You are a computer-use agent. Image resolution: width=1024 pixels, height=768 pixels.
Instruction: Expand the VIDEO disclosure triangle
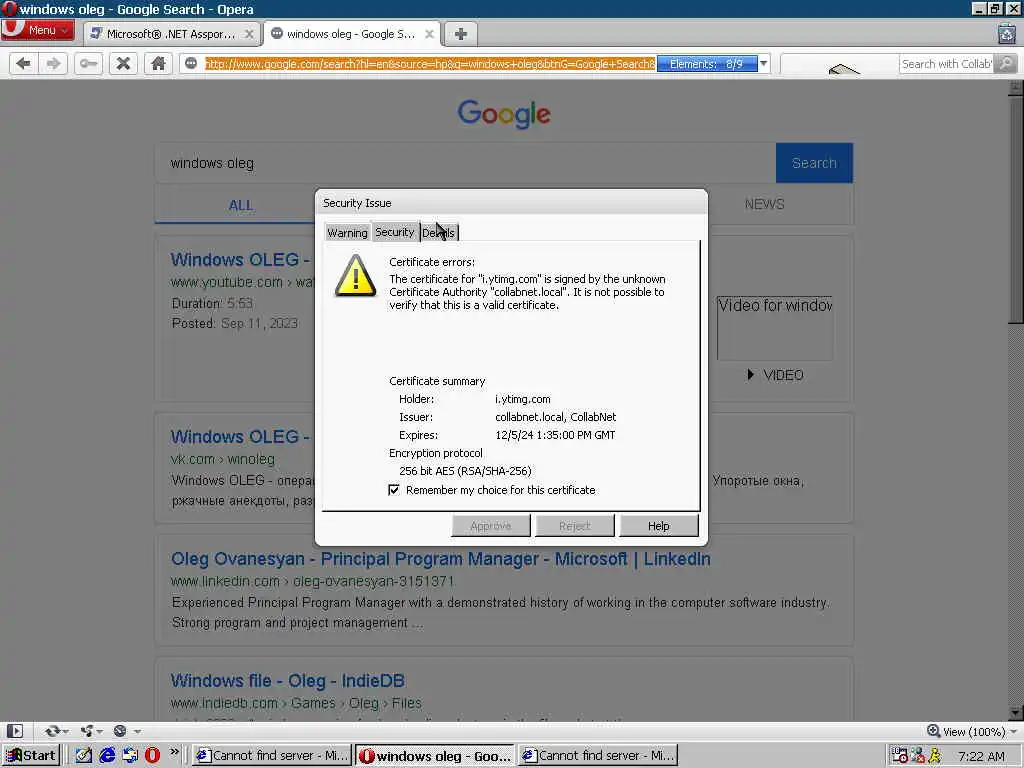[x=750, y=375]
